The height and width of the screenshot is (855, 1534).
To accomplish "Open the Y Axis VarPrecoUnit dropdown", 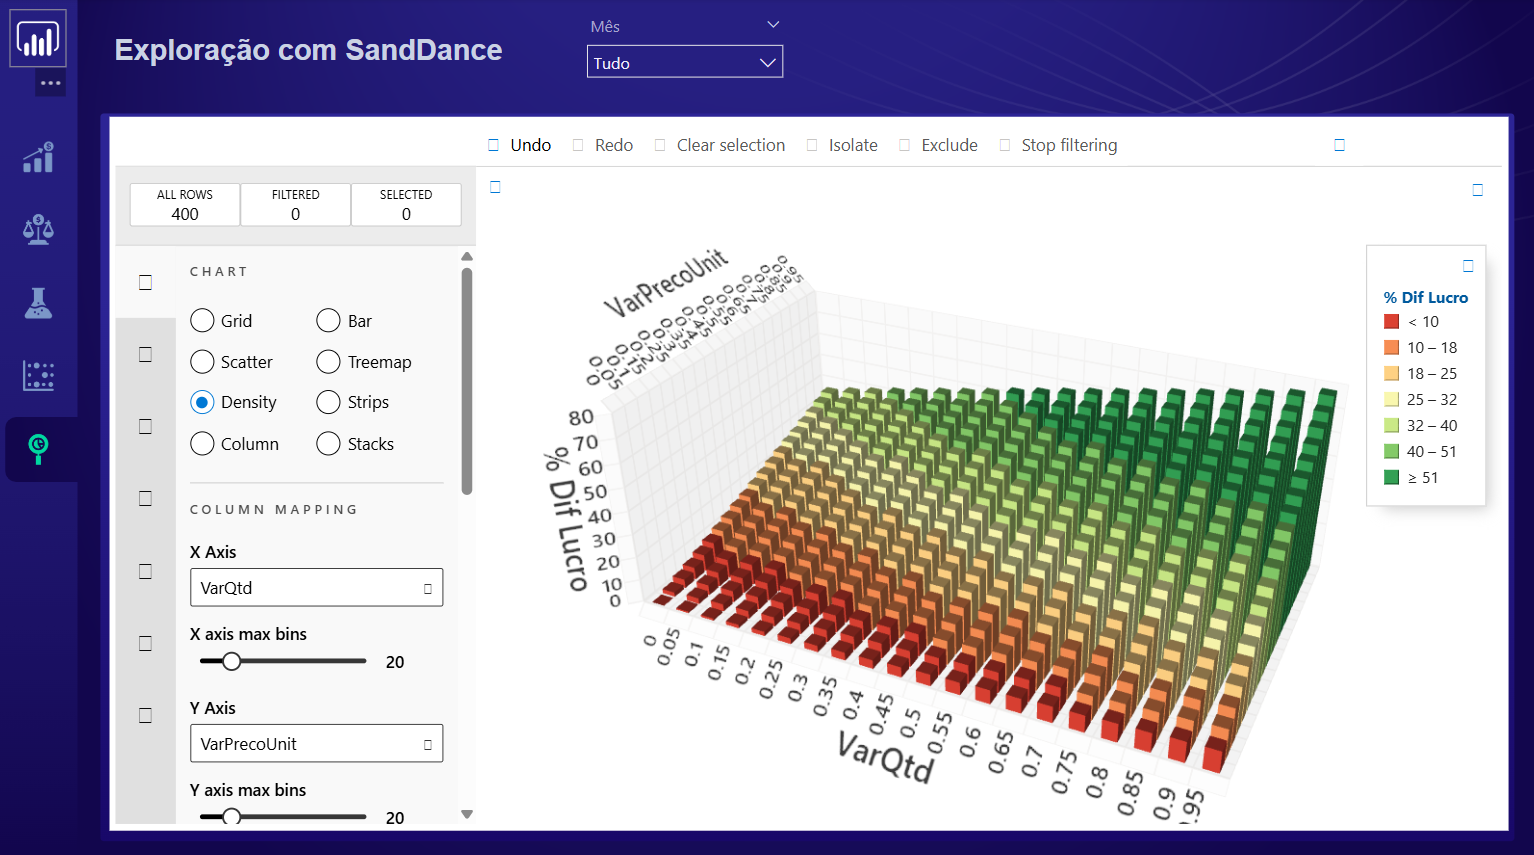I will click(316, 744).
